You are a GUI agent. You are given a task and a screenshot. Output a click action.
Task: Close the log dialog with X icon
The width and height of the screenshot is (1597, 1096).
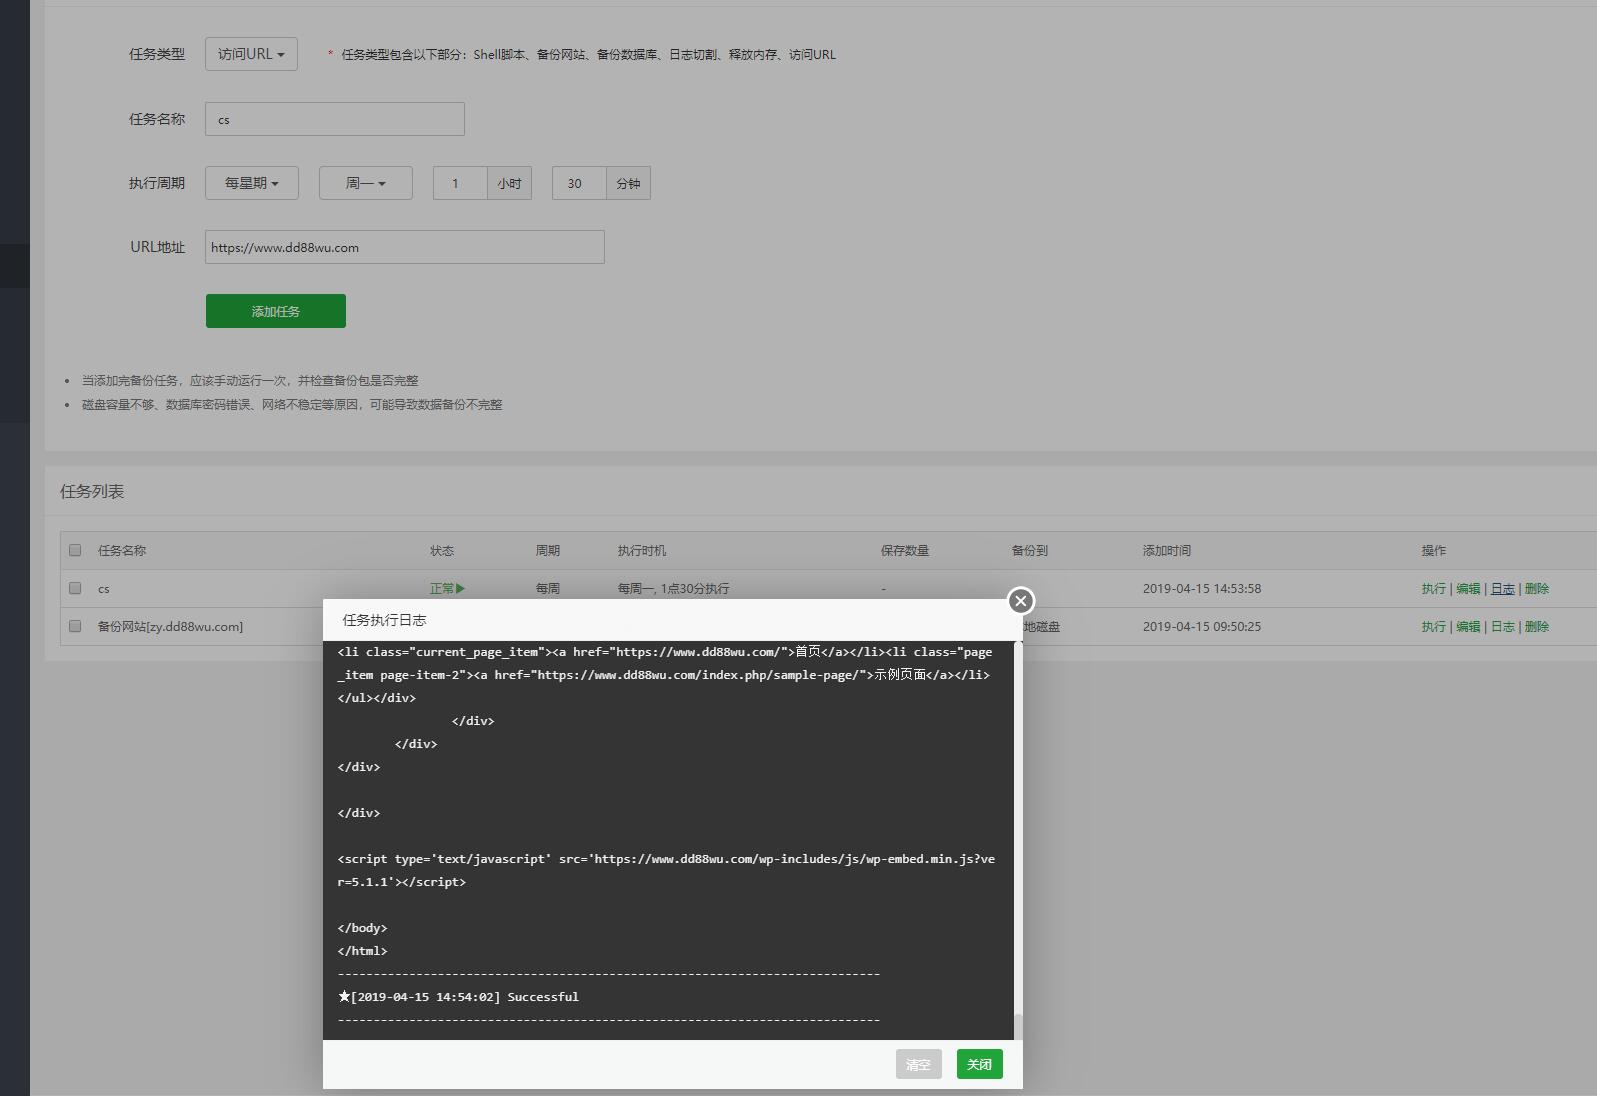pyautogui.click(x=1020, y=601)
